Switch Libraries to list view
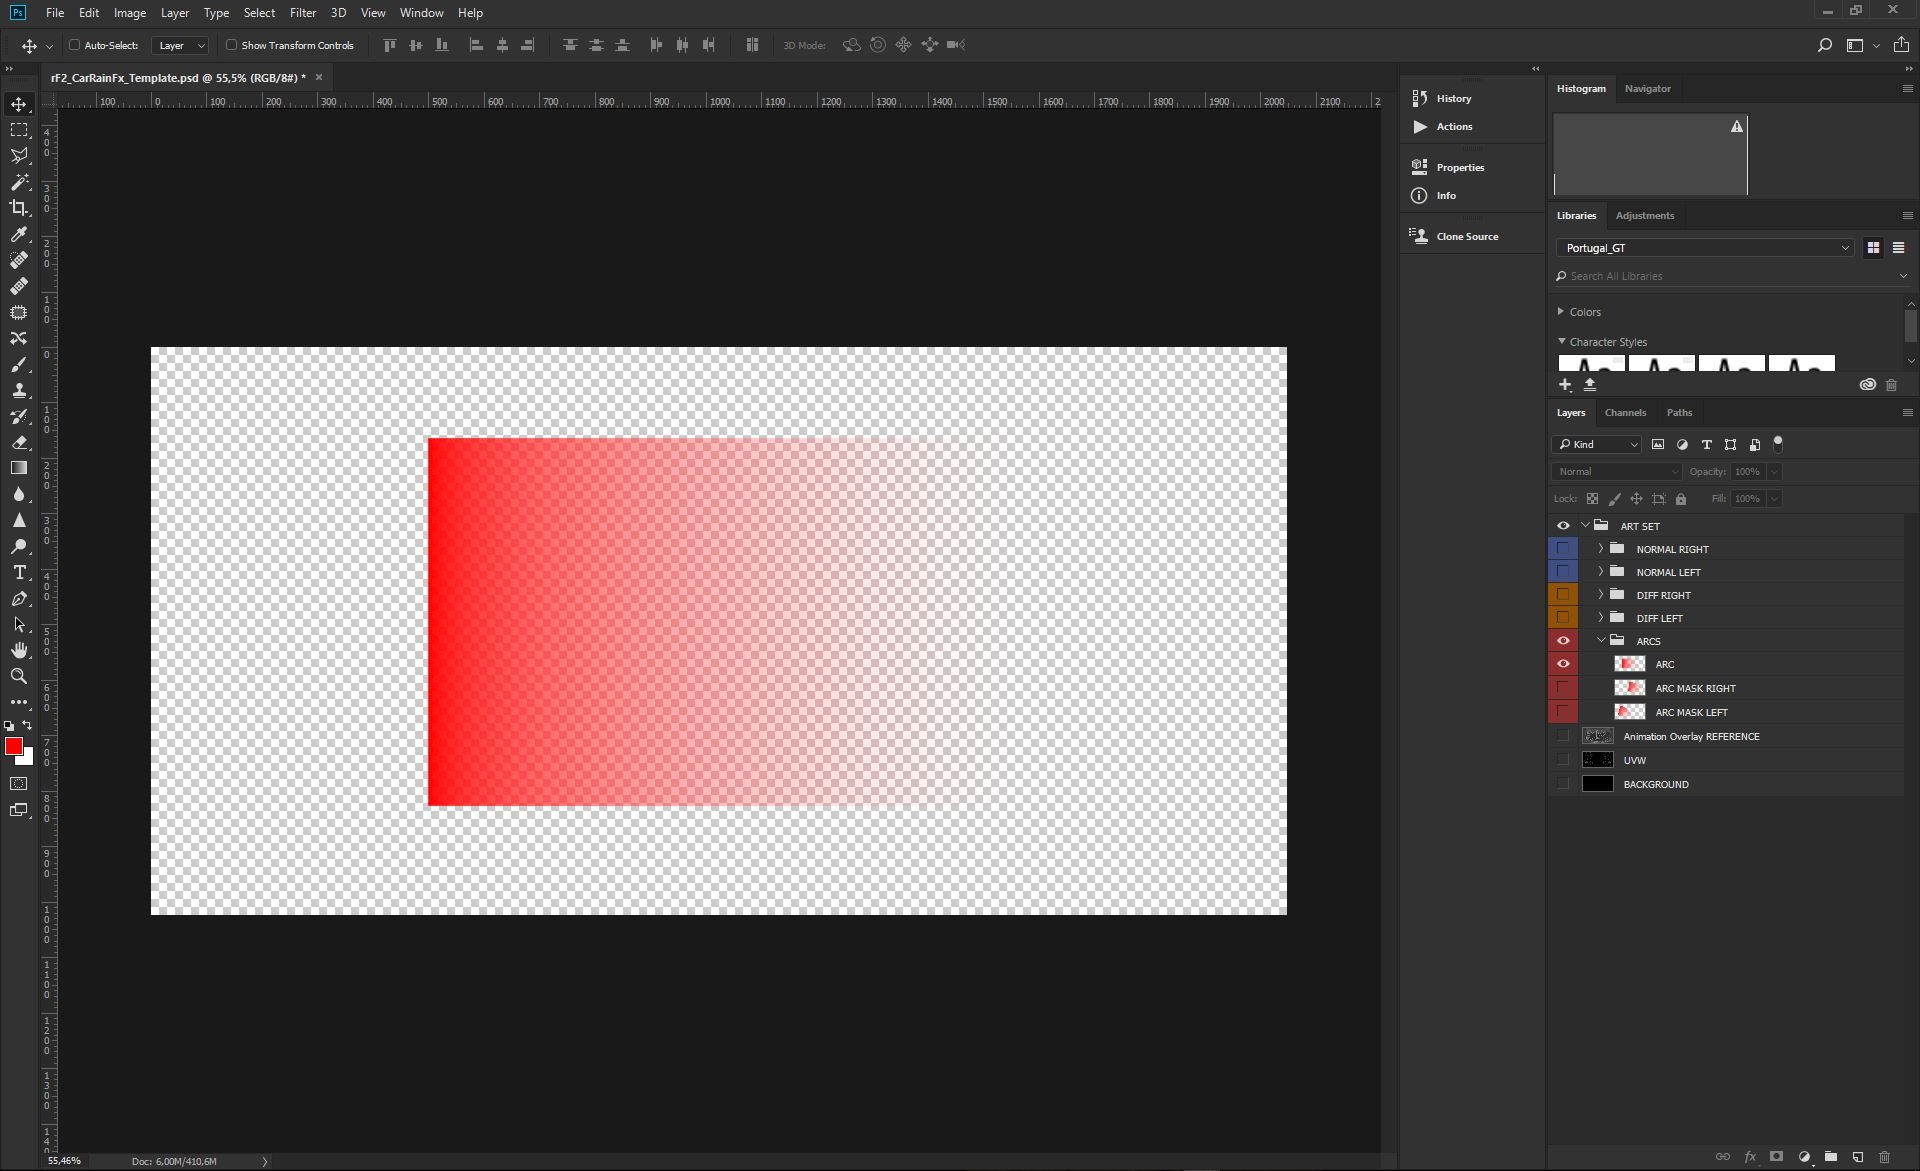The image size is (1920, 1171). [x=1898, y=248]
